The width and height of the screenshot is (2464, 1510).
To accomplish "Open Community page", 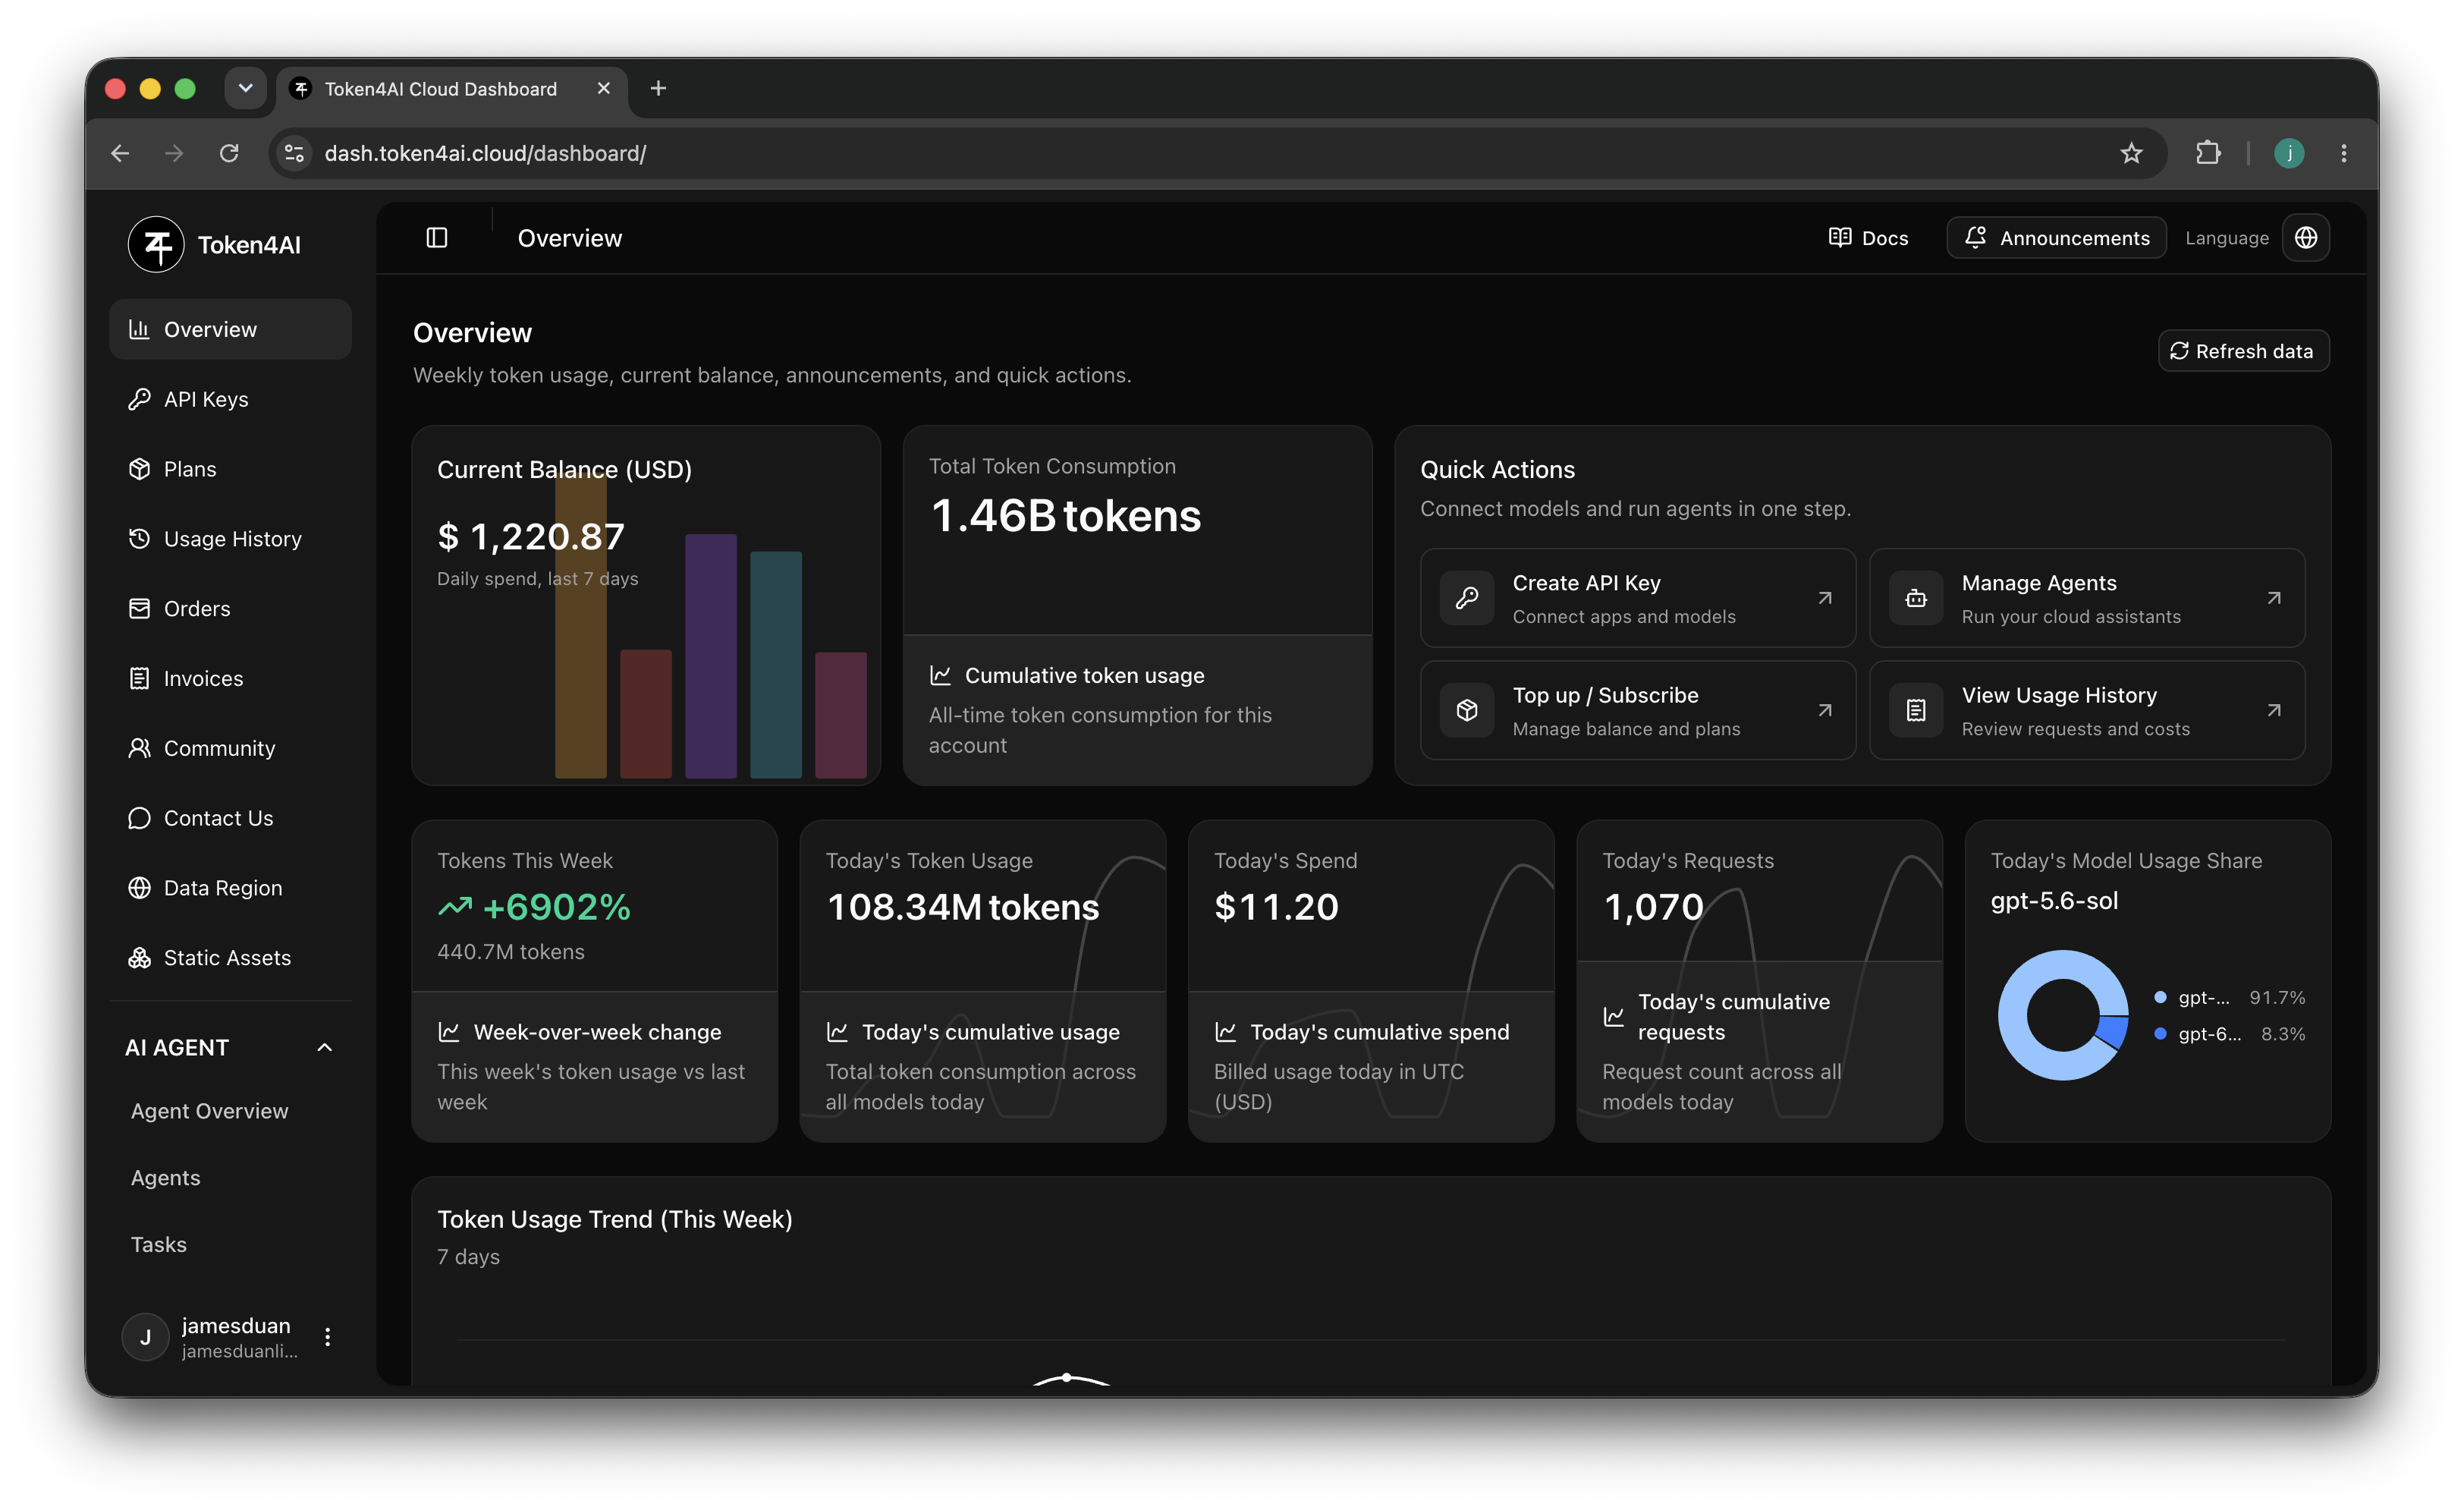I will click(x=230, y=748).
